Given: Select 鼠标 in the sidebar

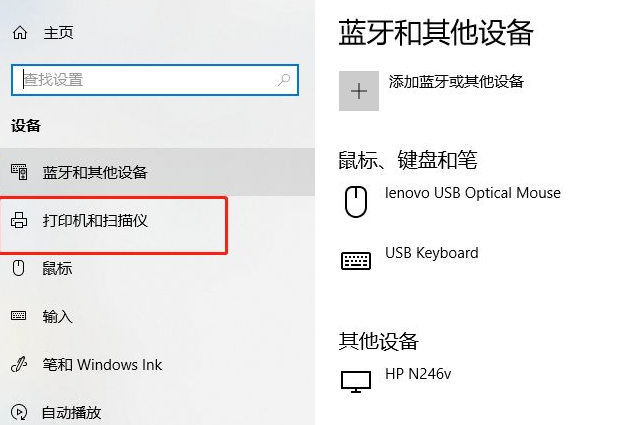Looking at the screenshot, I should 57,268.
